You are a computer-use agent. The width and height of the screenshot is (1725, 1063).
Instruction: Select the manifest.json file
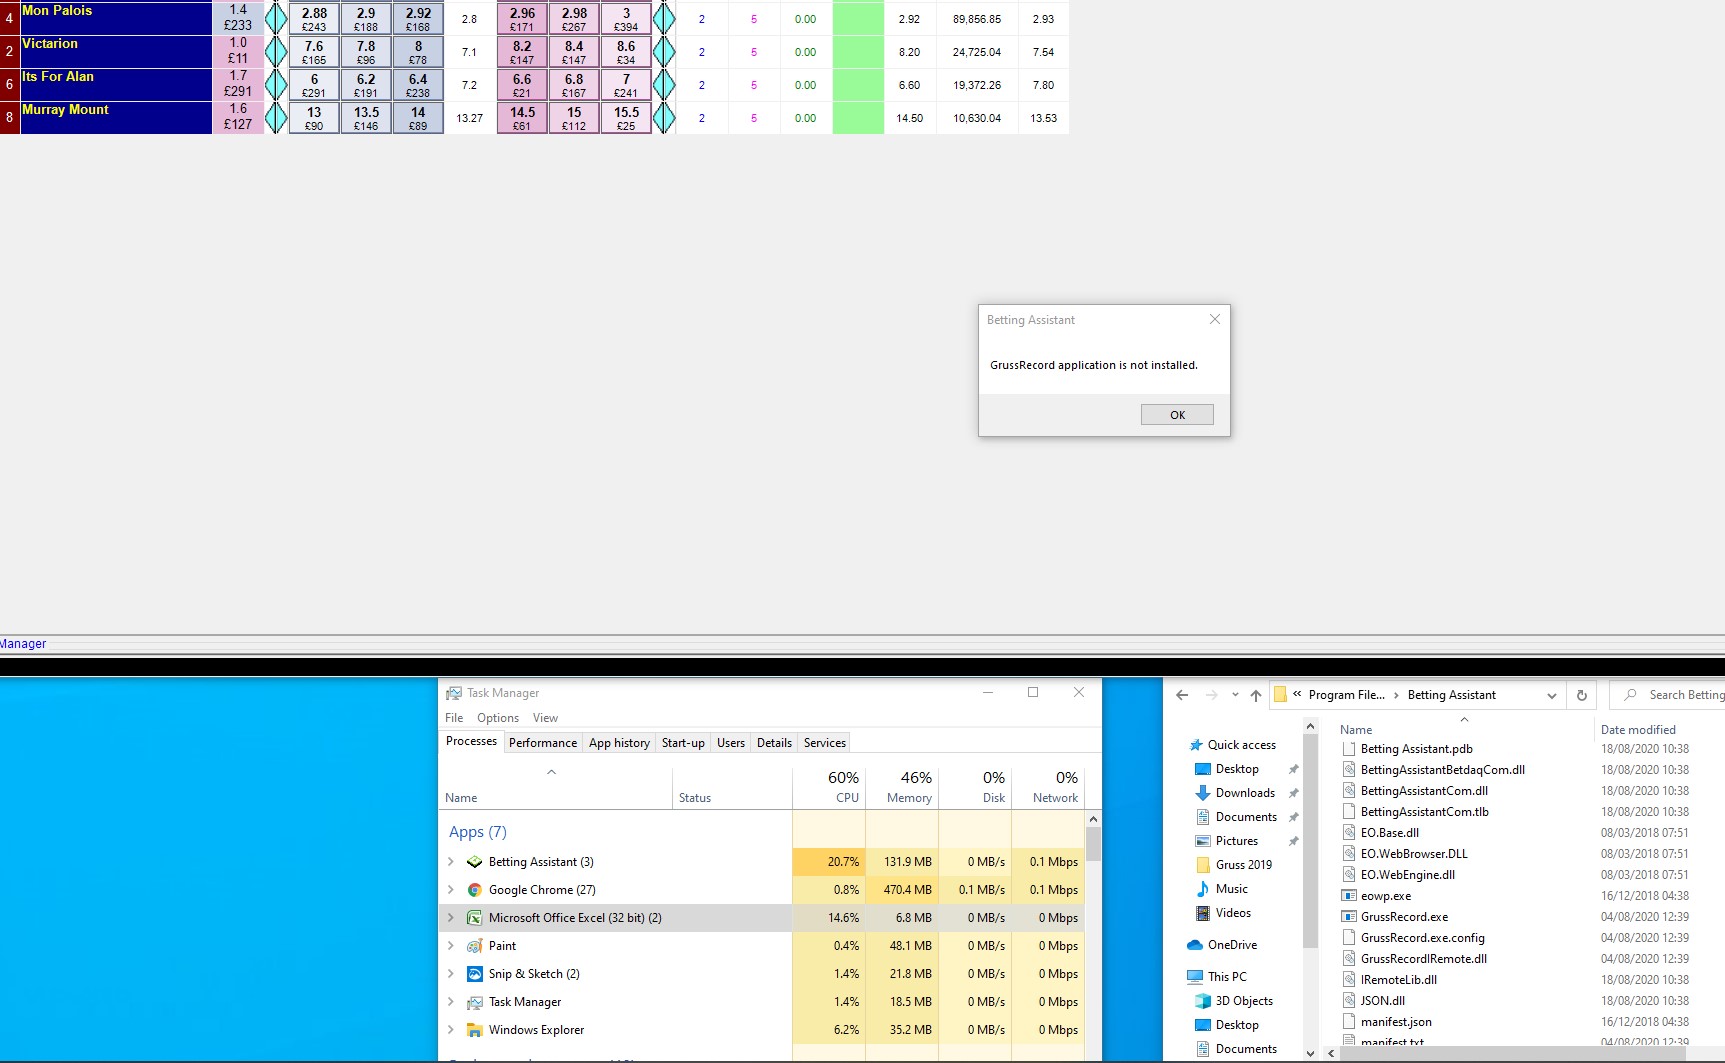[x=1396, y=1022]
